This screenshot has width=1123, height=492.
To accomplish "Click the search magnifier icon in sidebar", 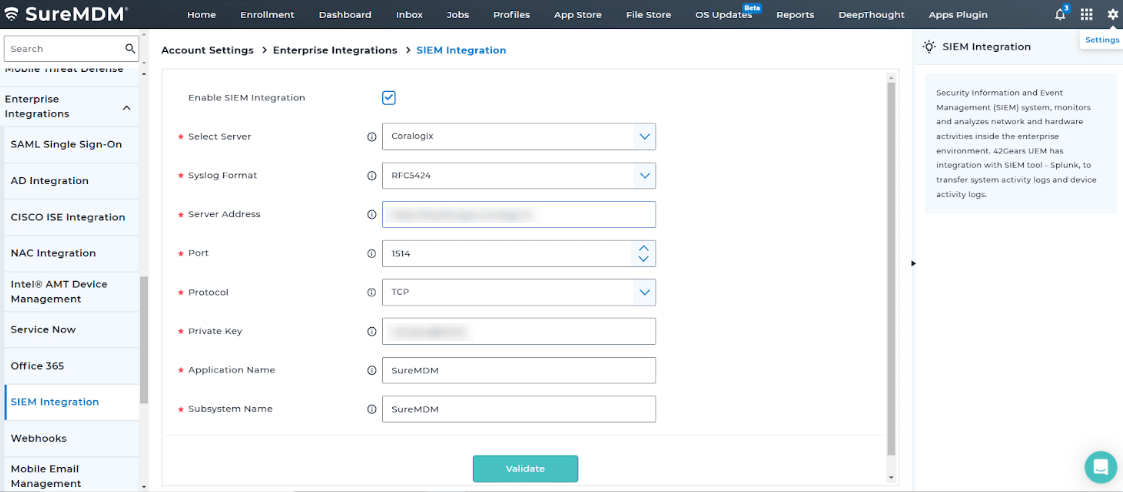I will coord(130,49).
